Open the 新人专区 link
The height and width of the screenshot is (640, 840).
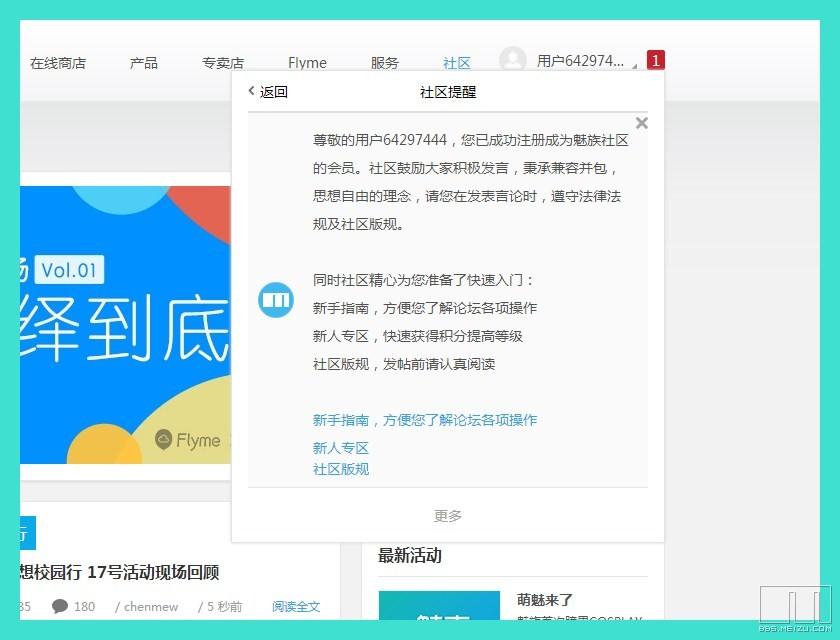point(341,448)
